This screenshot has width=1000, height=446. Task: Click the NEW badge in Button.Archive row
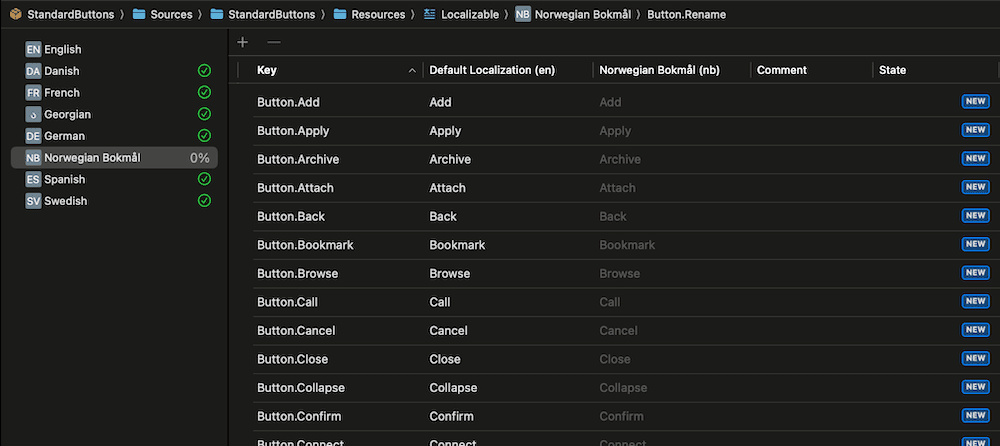click(x=976, y=158)
